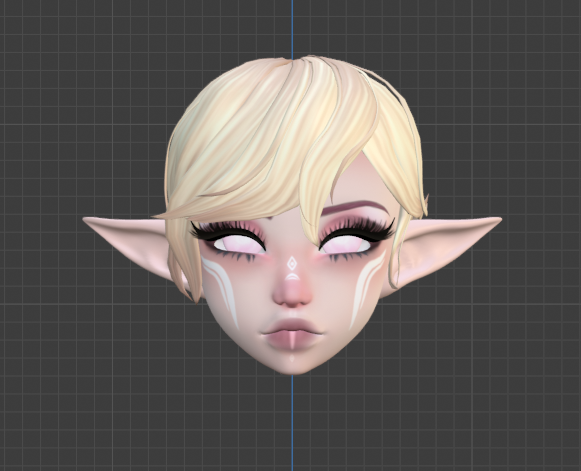Click the blue vertical axis line above the head
581x471 pixels.
292,29
